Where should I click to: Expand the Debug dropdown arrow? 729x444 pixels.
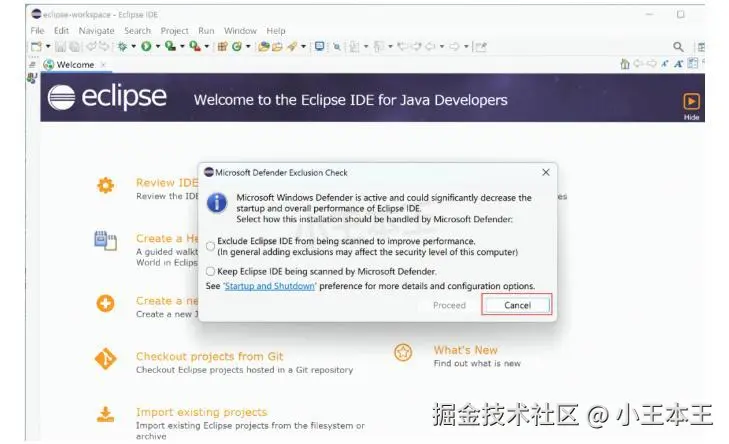[133, 46]
